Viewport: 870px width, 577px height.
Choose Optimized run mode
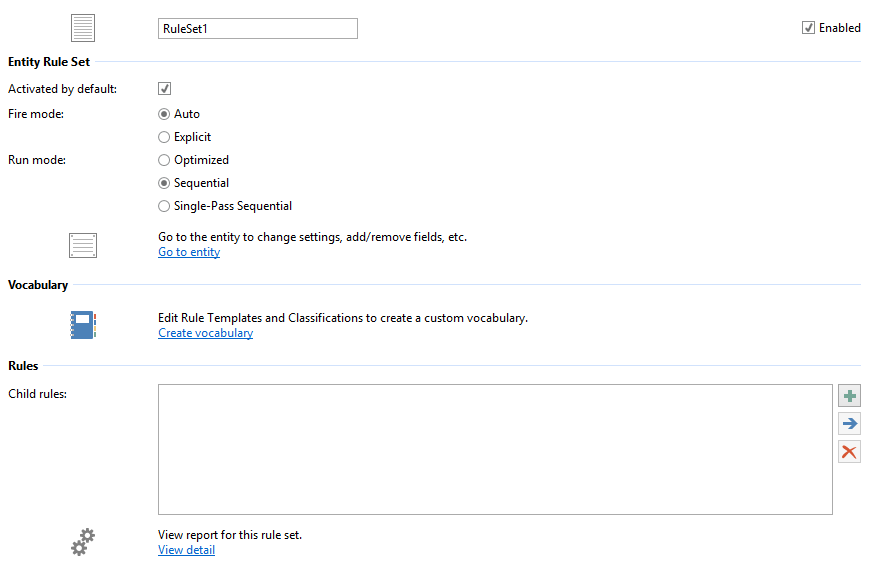[165, 160]
